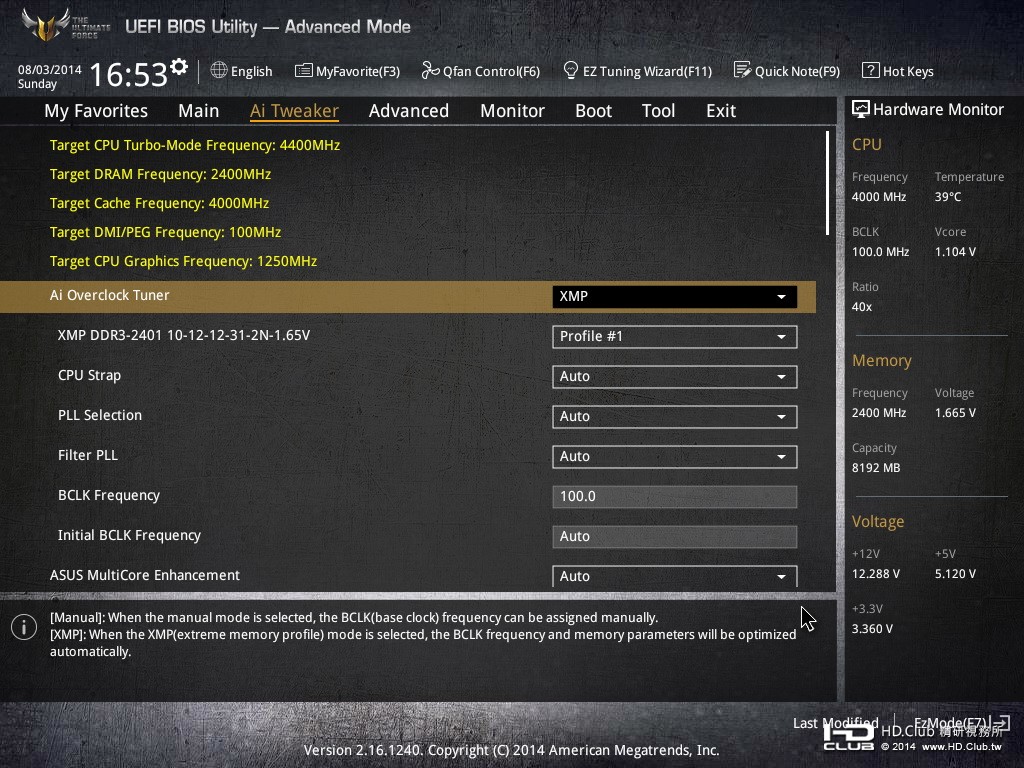Click the English language button
The height and width of the screenshot is (768, 1024).
click(242, 71)
